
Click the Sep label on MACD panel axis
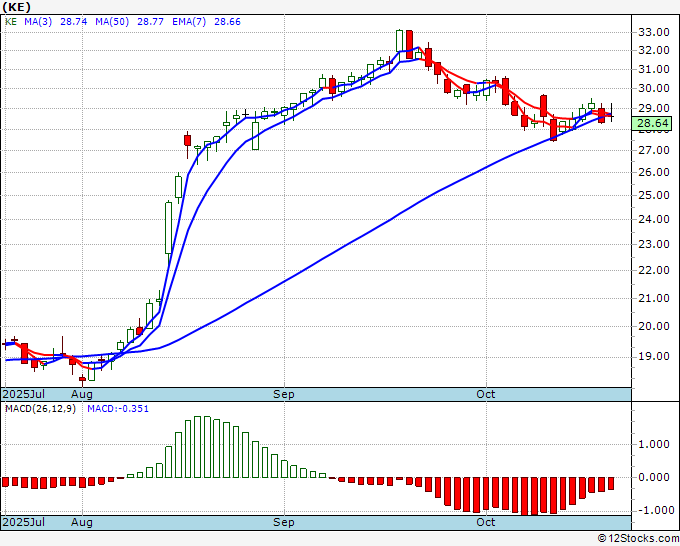(x=284, y=522)
